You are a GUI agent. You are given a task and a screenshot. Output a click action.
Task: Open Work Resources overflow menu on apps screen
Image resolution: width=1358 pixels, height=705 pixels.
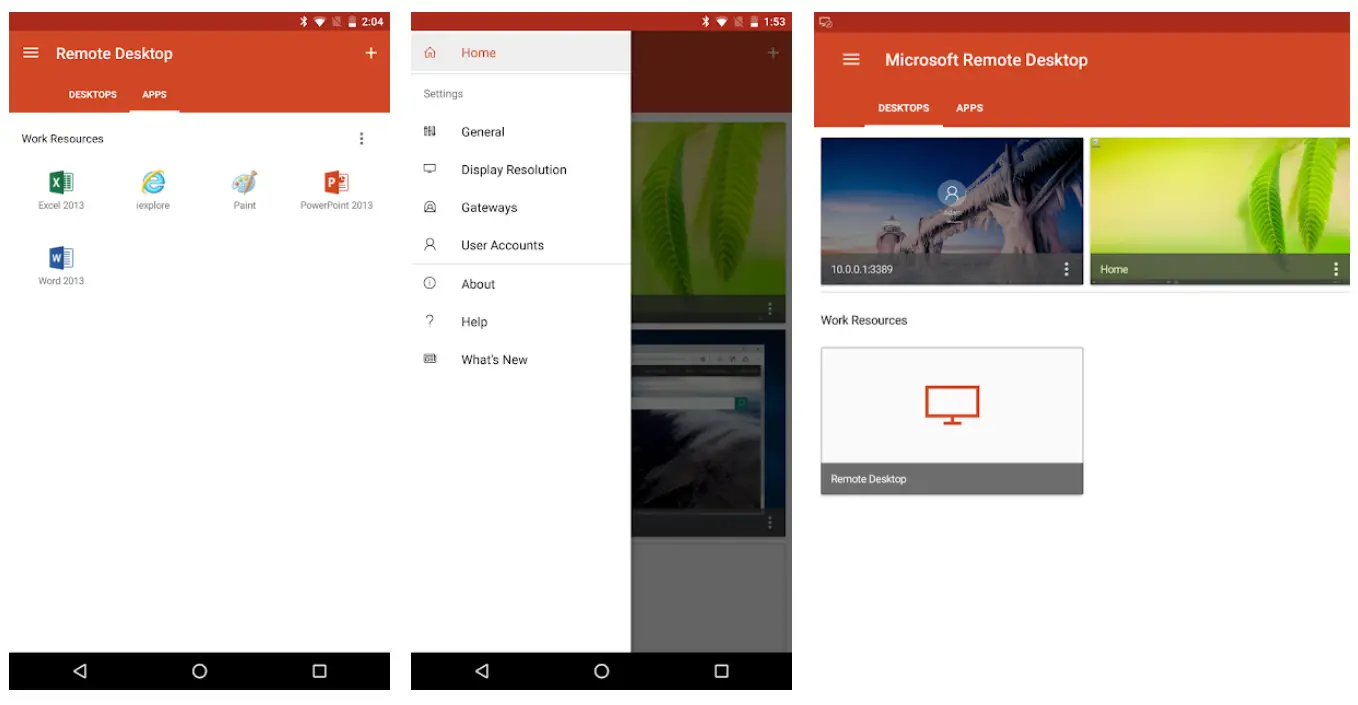point(361,139)
